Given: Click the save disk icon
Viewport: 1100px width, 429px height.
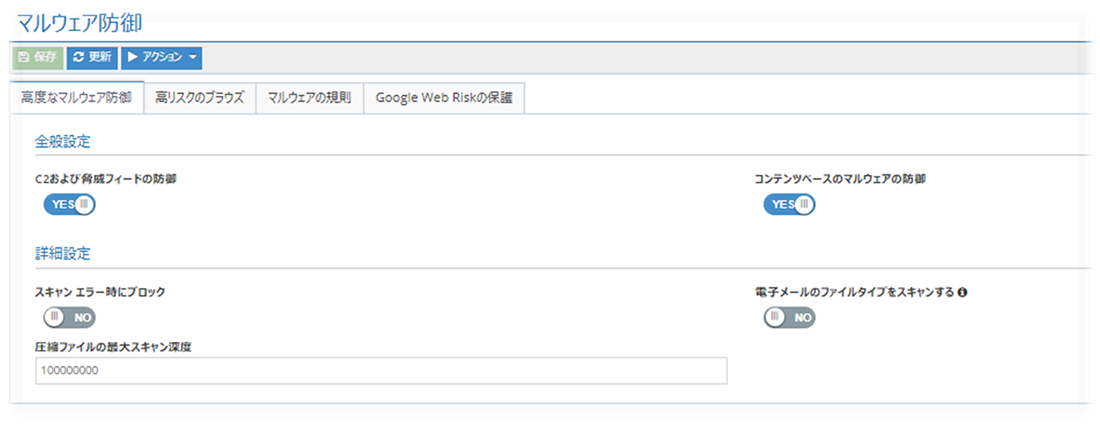Looking at the screenshot, I should coord(24,58).
